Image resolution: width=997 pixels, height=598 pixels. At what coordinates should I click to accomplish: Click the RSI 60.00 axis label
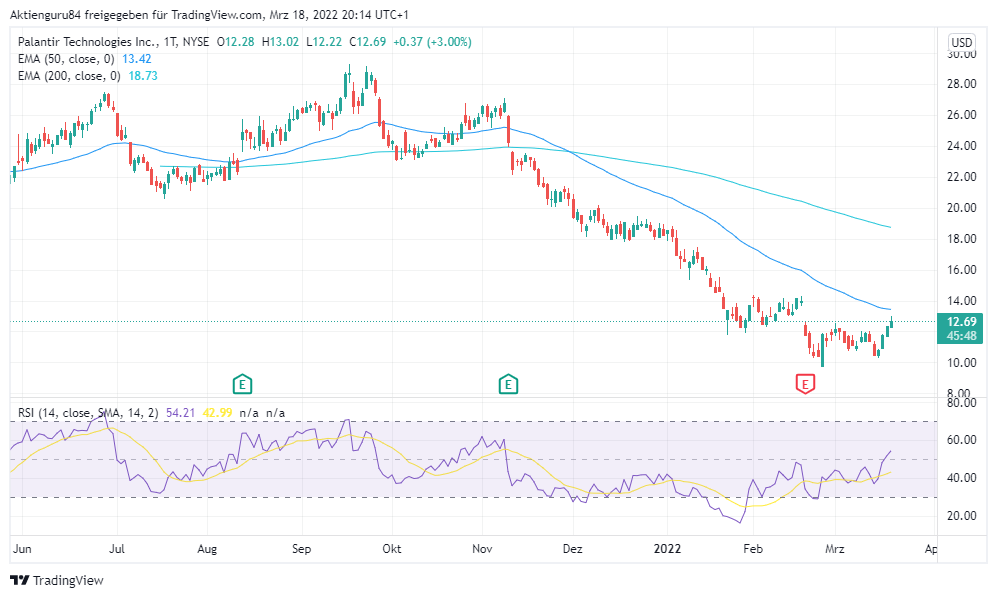(961, 440)
